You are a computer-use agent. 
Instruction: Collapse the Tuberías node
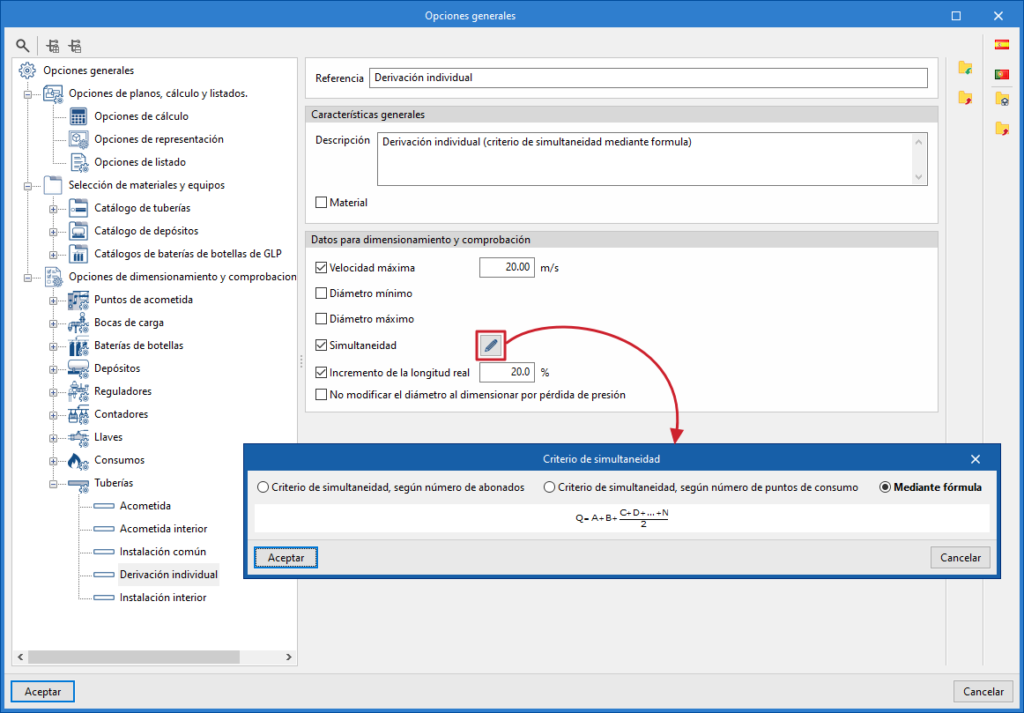click(54, 484)
